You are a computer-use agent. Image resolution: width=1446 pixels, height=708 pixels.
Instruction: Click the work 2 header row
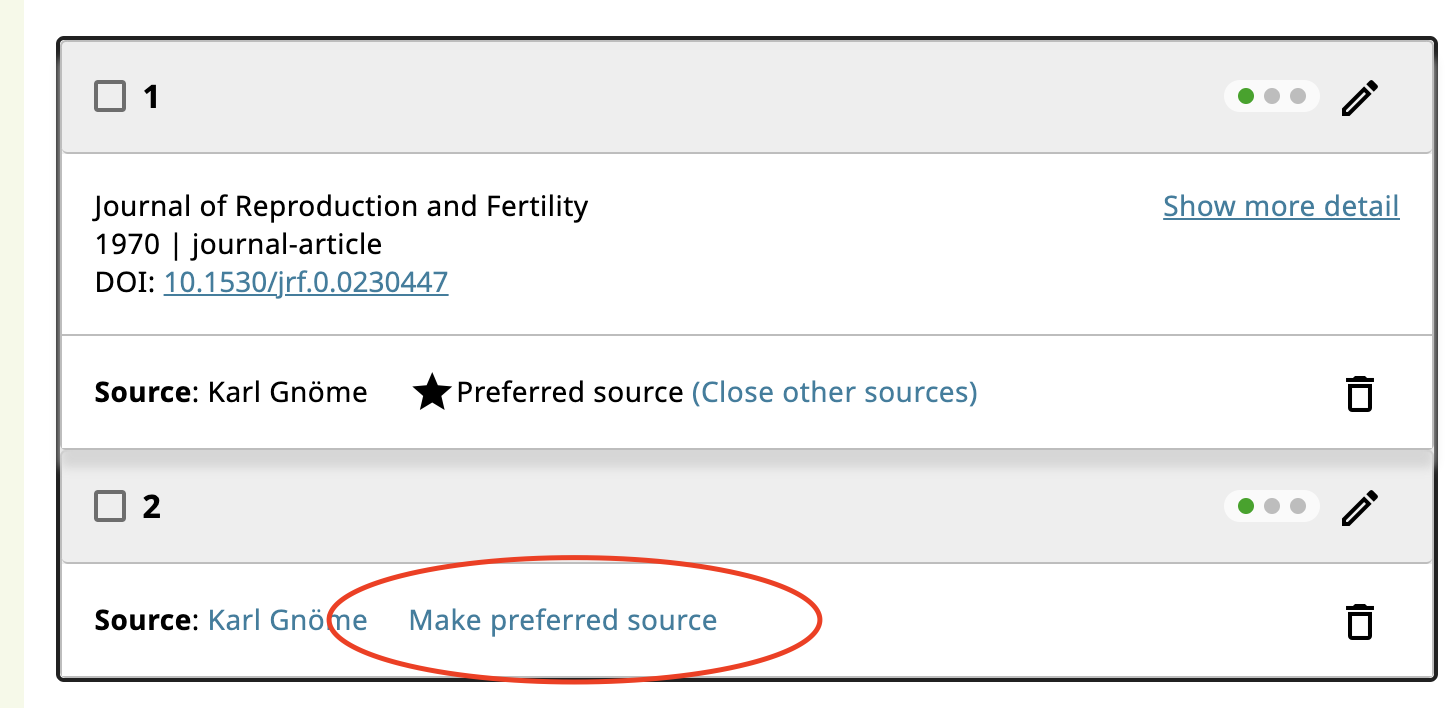tap(700, 506)
